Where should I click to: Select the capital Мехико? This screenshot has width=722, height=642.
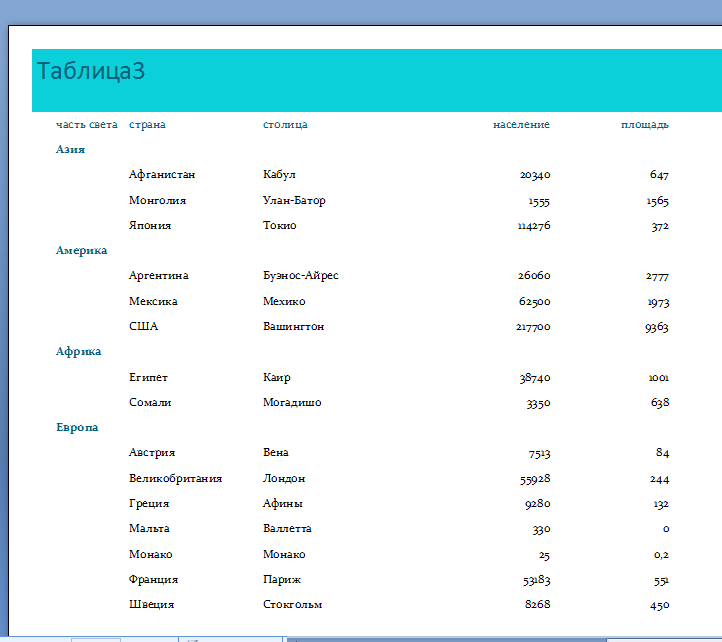[284, 301]
